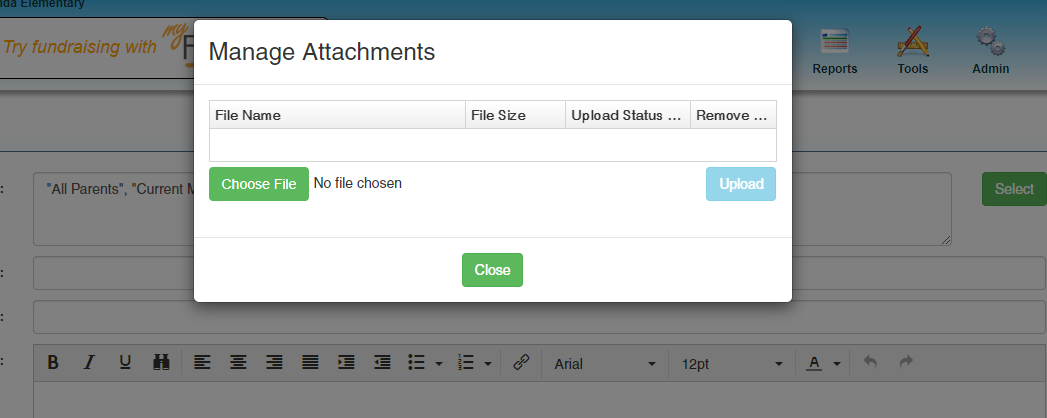This screenshot has height=418, width=1047.
Task: Increase indent of the paragraph
Action: coord(346,363)
